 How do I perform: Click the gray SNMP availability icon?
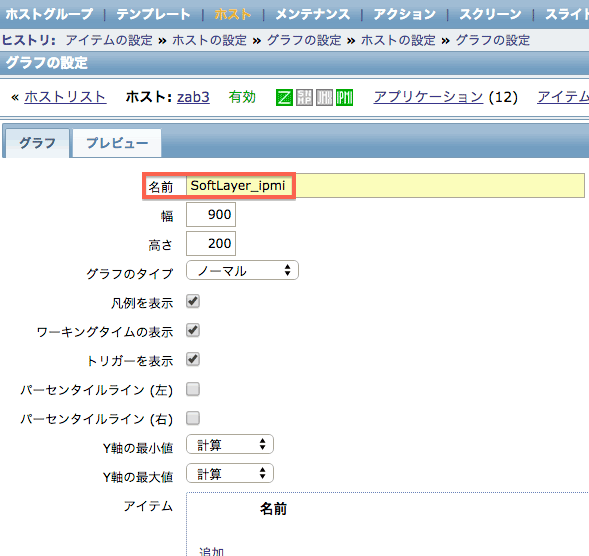[304, 98]
